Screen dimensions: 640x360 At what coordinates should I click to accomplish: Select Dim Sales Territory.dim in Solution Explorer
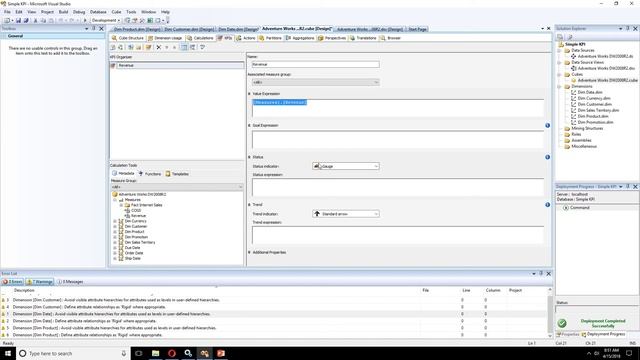pyautogui.click(x=598, y=110)
